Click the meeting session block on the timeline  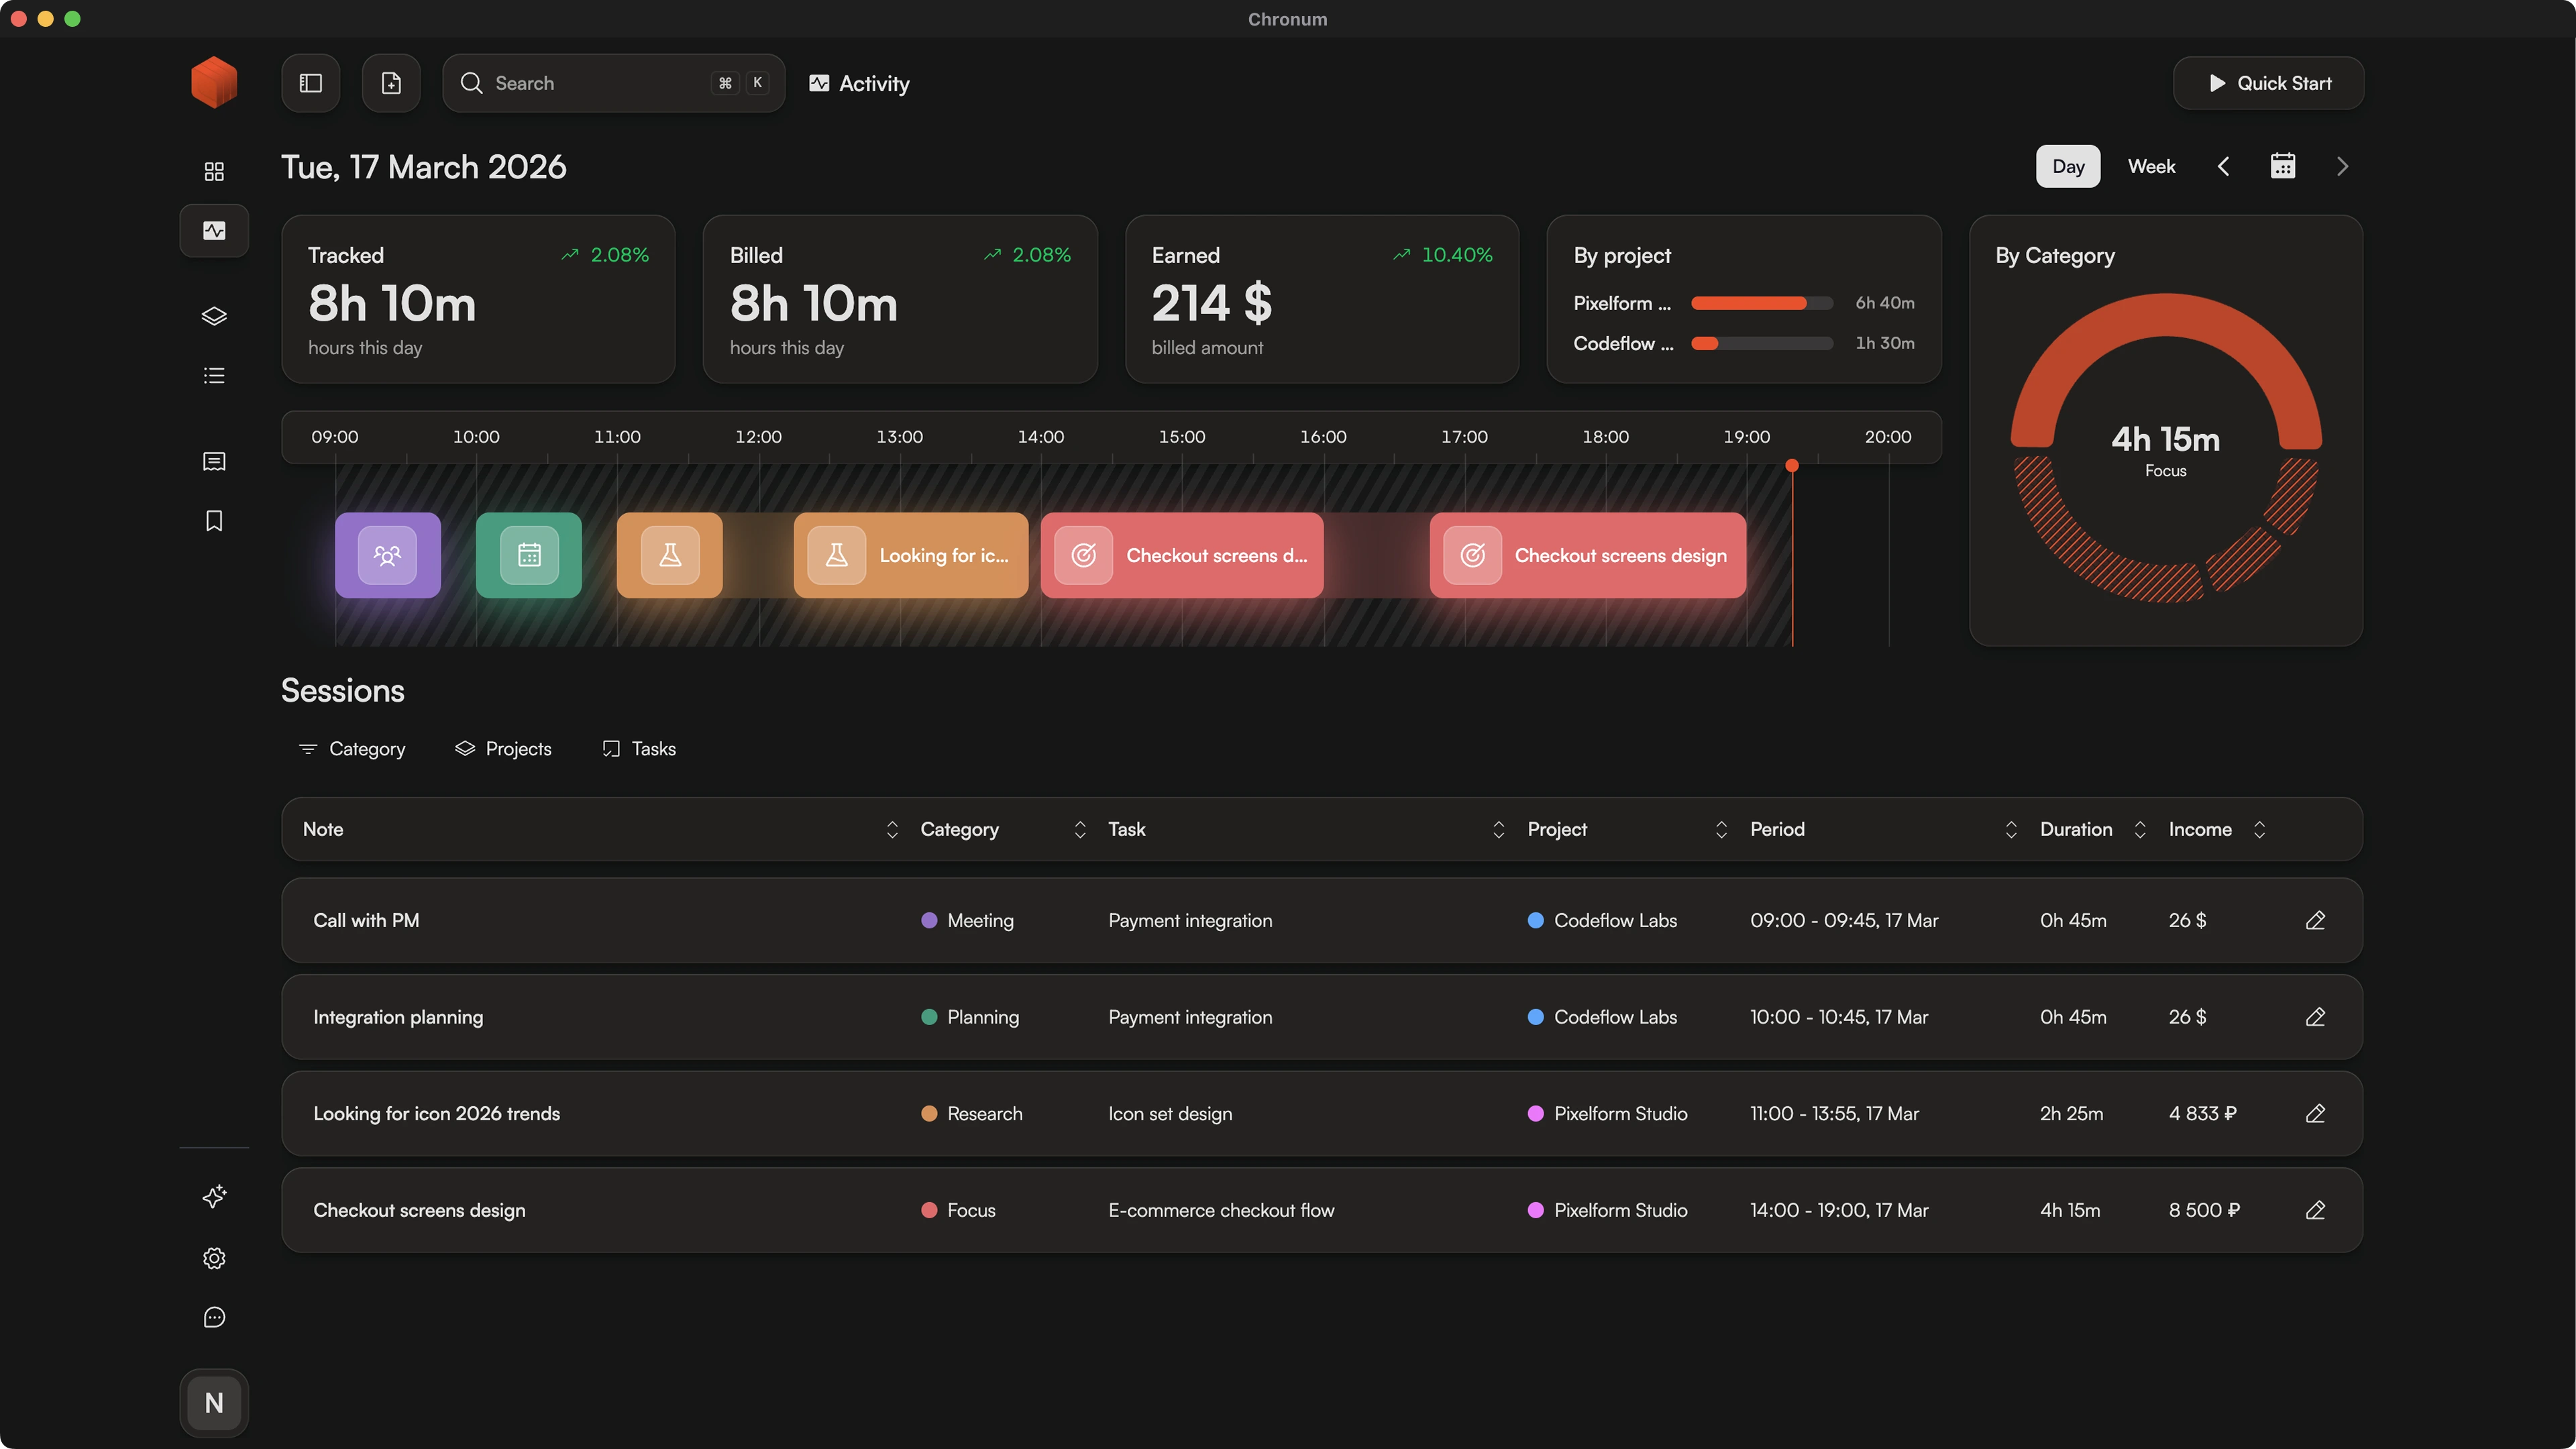[x=387, y=555]
